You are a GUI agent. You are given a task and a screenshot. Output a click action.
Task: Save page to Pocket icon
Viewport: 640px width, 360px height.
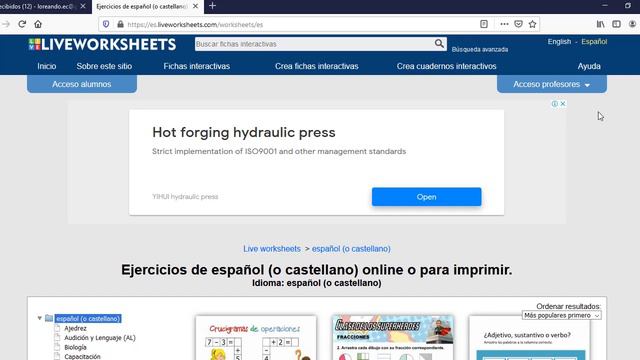518,24
